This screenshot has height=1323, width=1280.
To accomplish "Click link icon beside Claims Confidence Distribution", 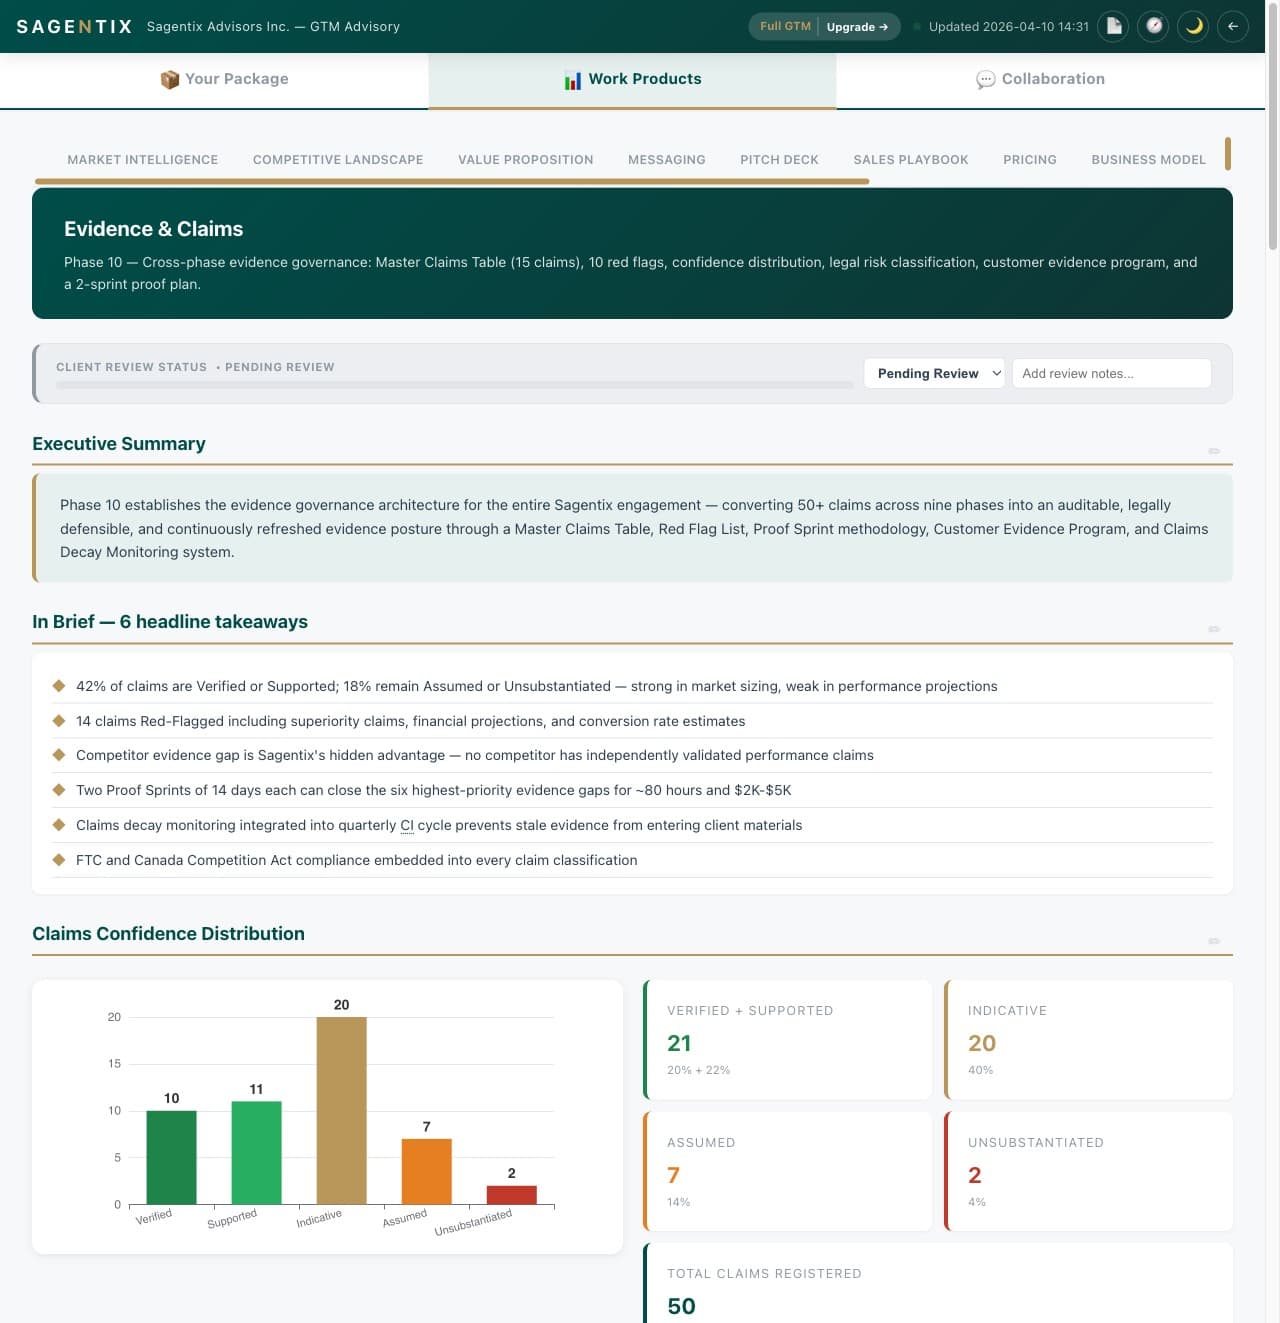I will tap(1214, 941).
